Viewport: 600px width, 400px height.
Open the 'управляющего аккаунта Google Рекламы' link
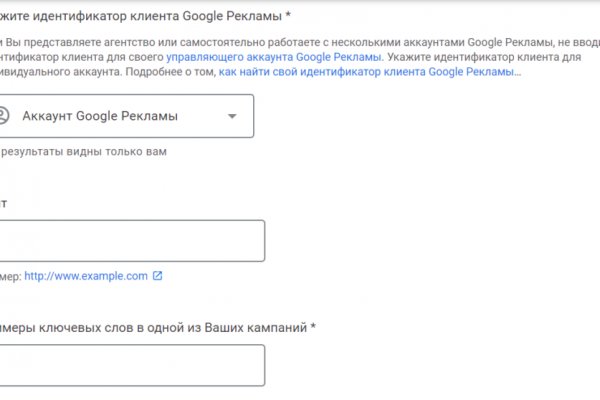point(273,57)
